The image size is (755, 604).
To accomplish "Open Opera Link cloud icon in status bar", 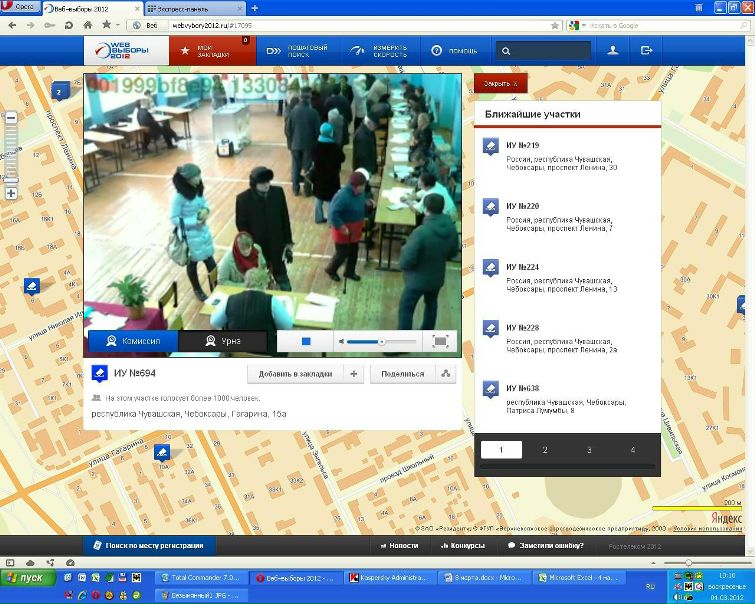I will [x=30, y=563].
